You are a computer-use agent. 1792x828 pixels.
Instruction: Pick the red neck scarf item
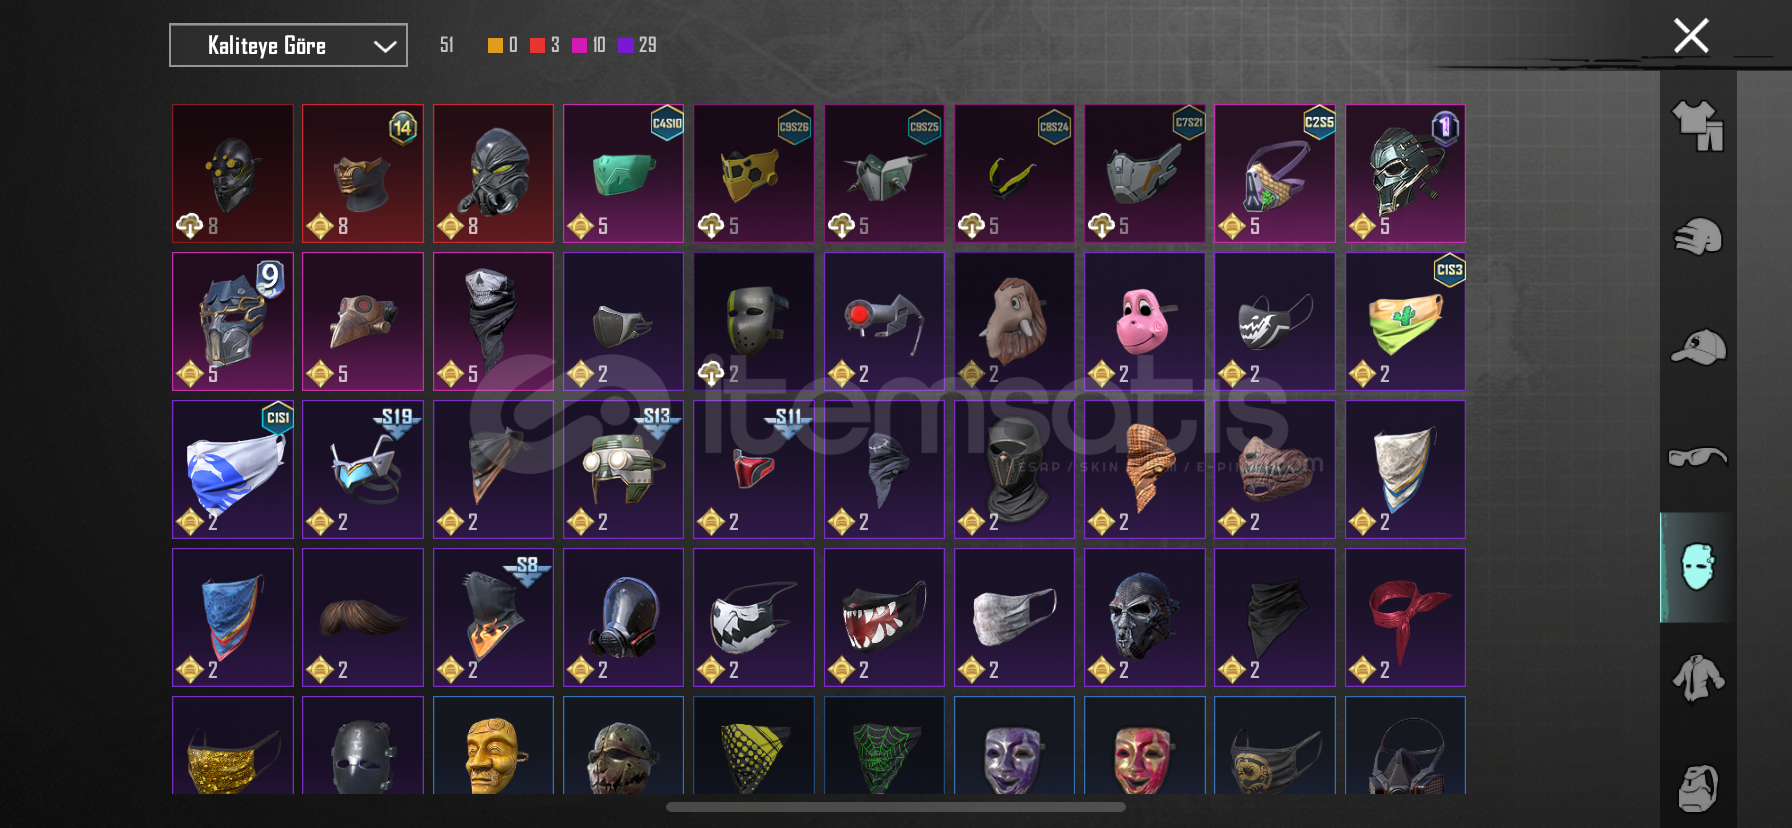pyautogui.click(x=1405, y=617)
